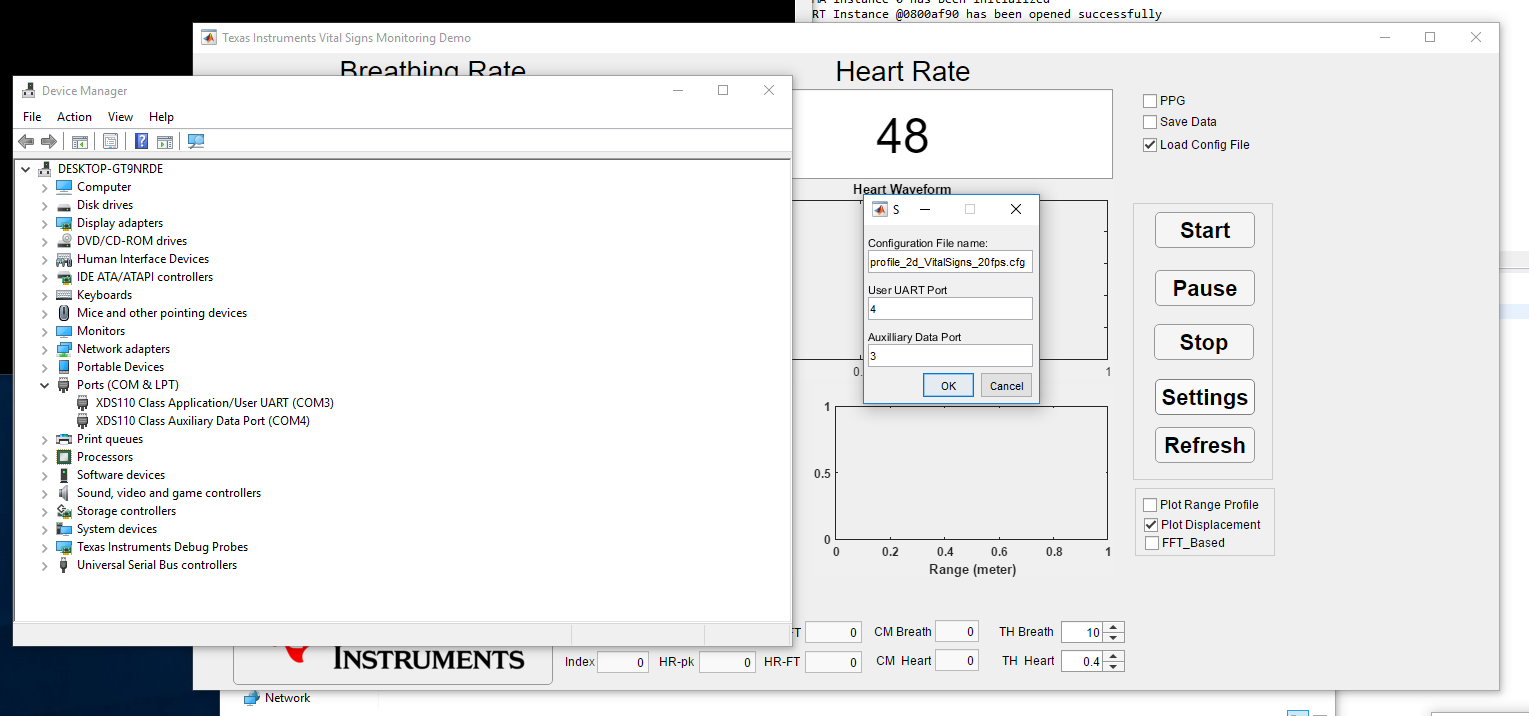Click the blue Help icon in Device Manager toolbar

pyautogui.click(x=142, y=142)
